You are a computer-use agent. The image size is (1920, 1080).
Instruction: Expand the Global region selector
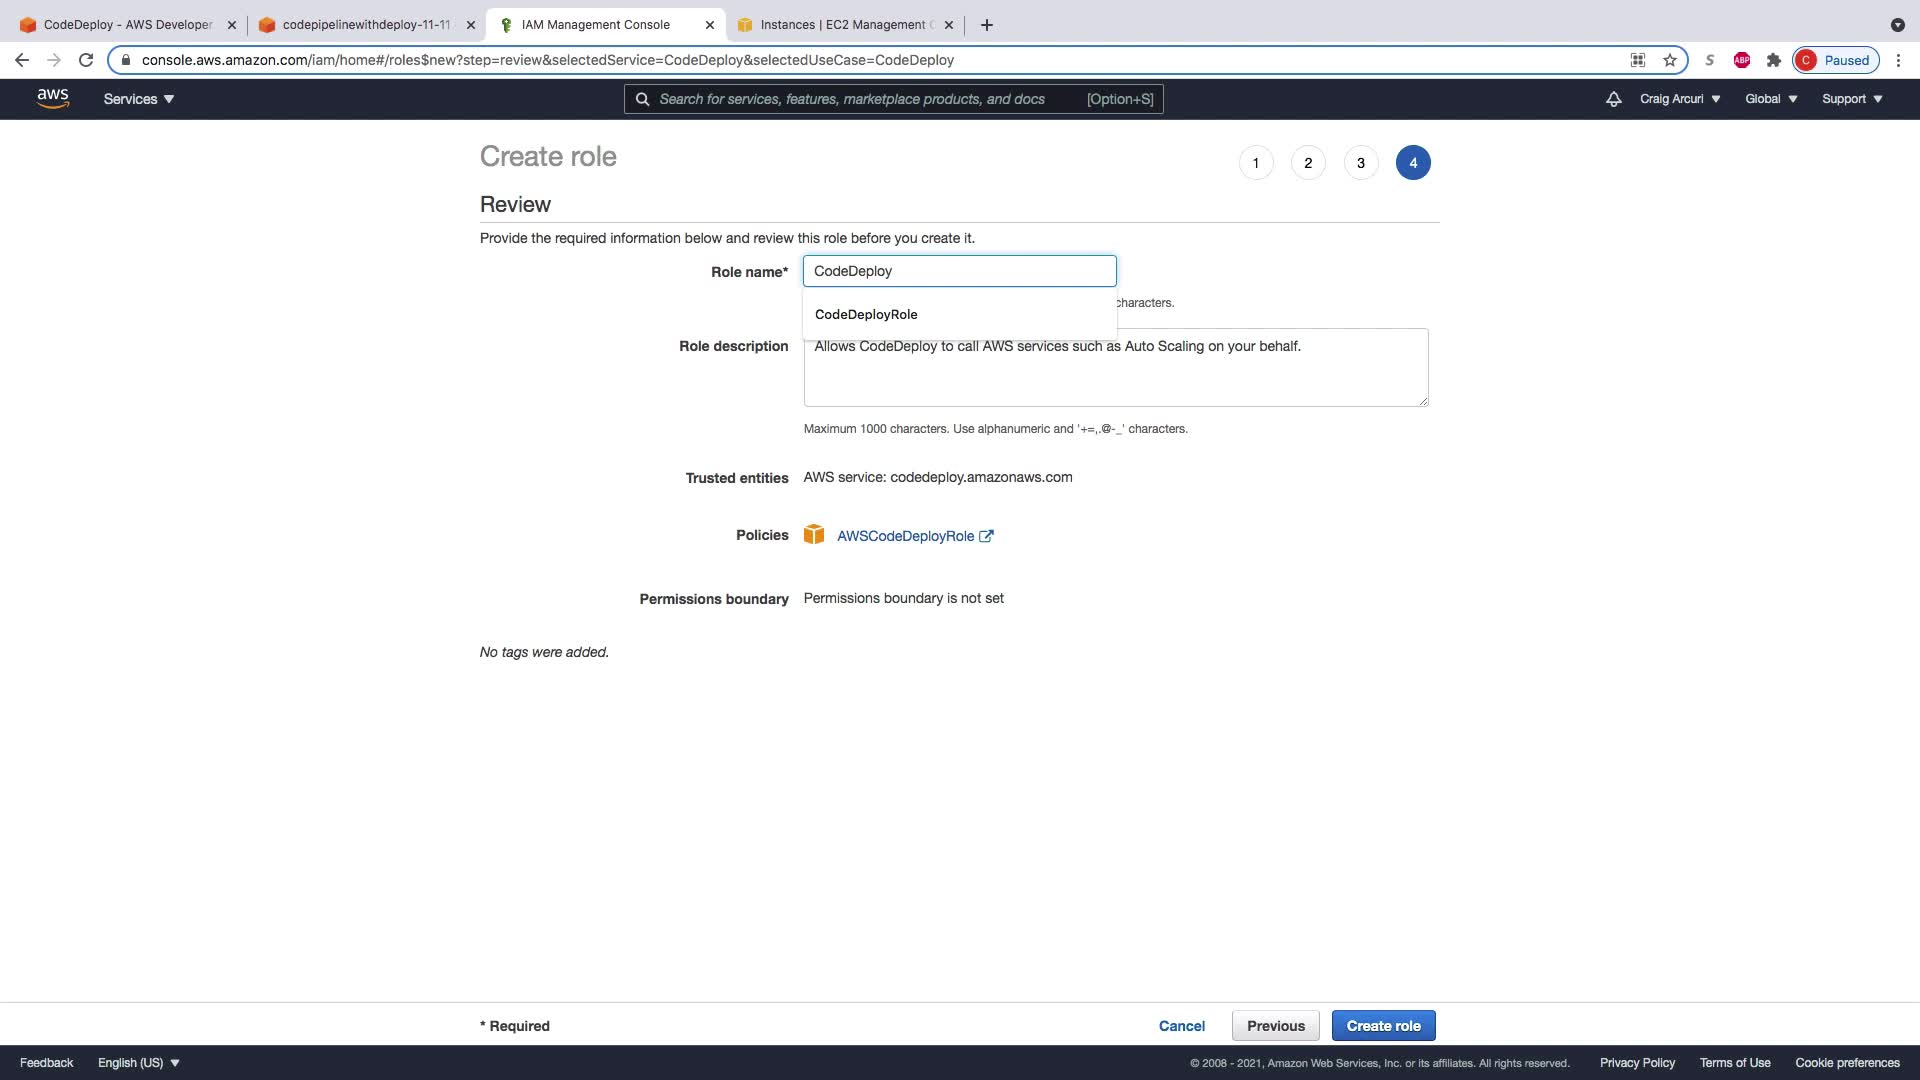click(1771, 99)
